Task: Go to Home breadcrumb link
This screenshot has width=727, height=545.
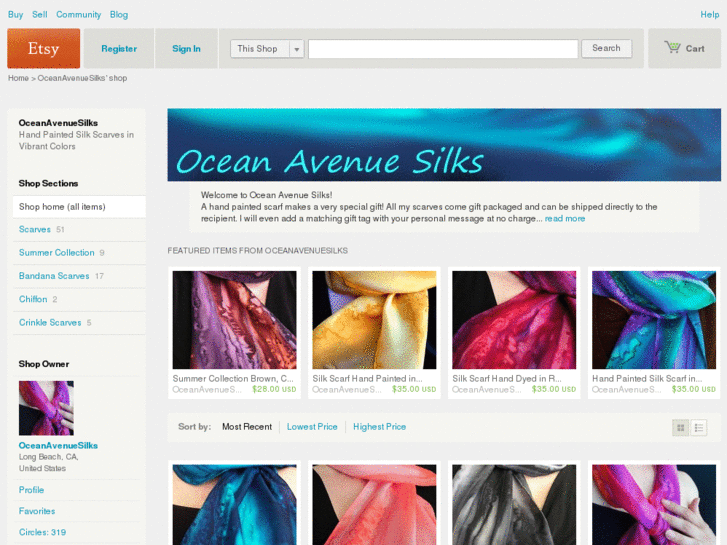Action: [x=18, y=78]
